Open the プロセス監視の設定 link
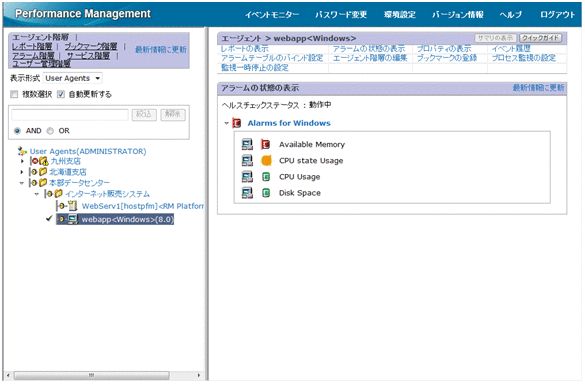The image size is (585, 384). [524, 58]
